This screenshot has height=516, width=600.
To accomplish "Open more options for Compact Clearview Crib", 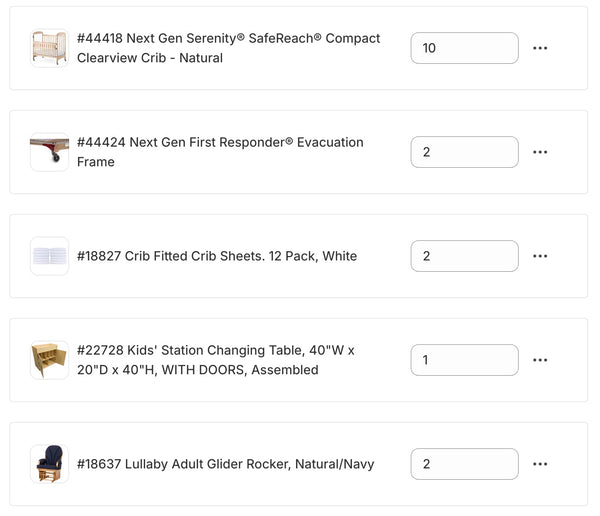I will point(540,48).
